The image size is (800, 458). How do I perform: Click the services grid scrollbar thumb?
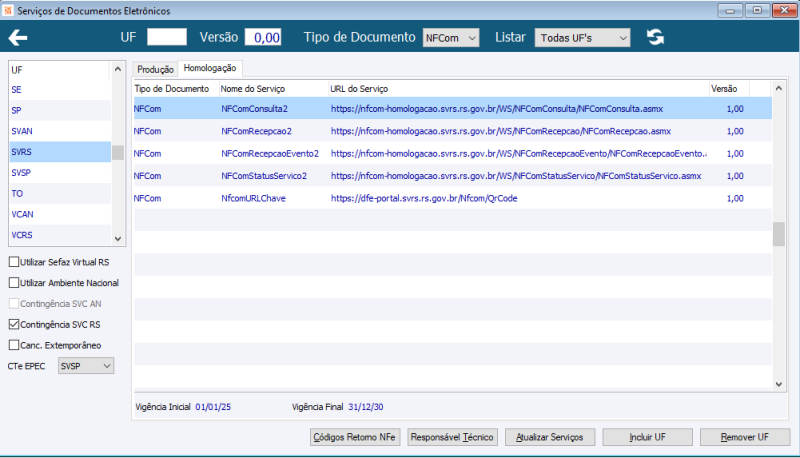coord(779,234)
